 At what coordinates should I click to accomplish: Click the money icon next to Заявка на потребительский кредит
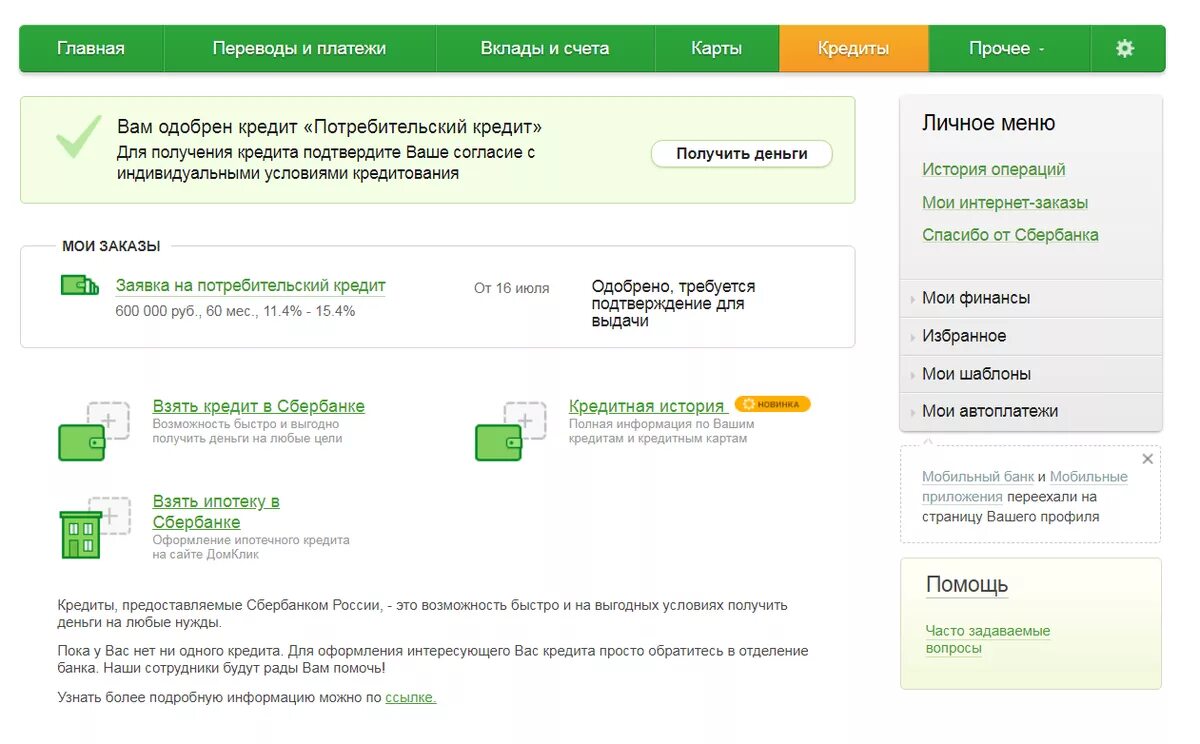(x=80, y=285)
